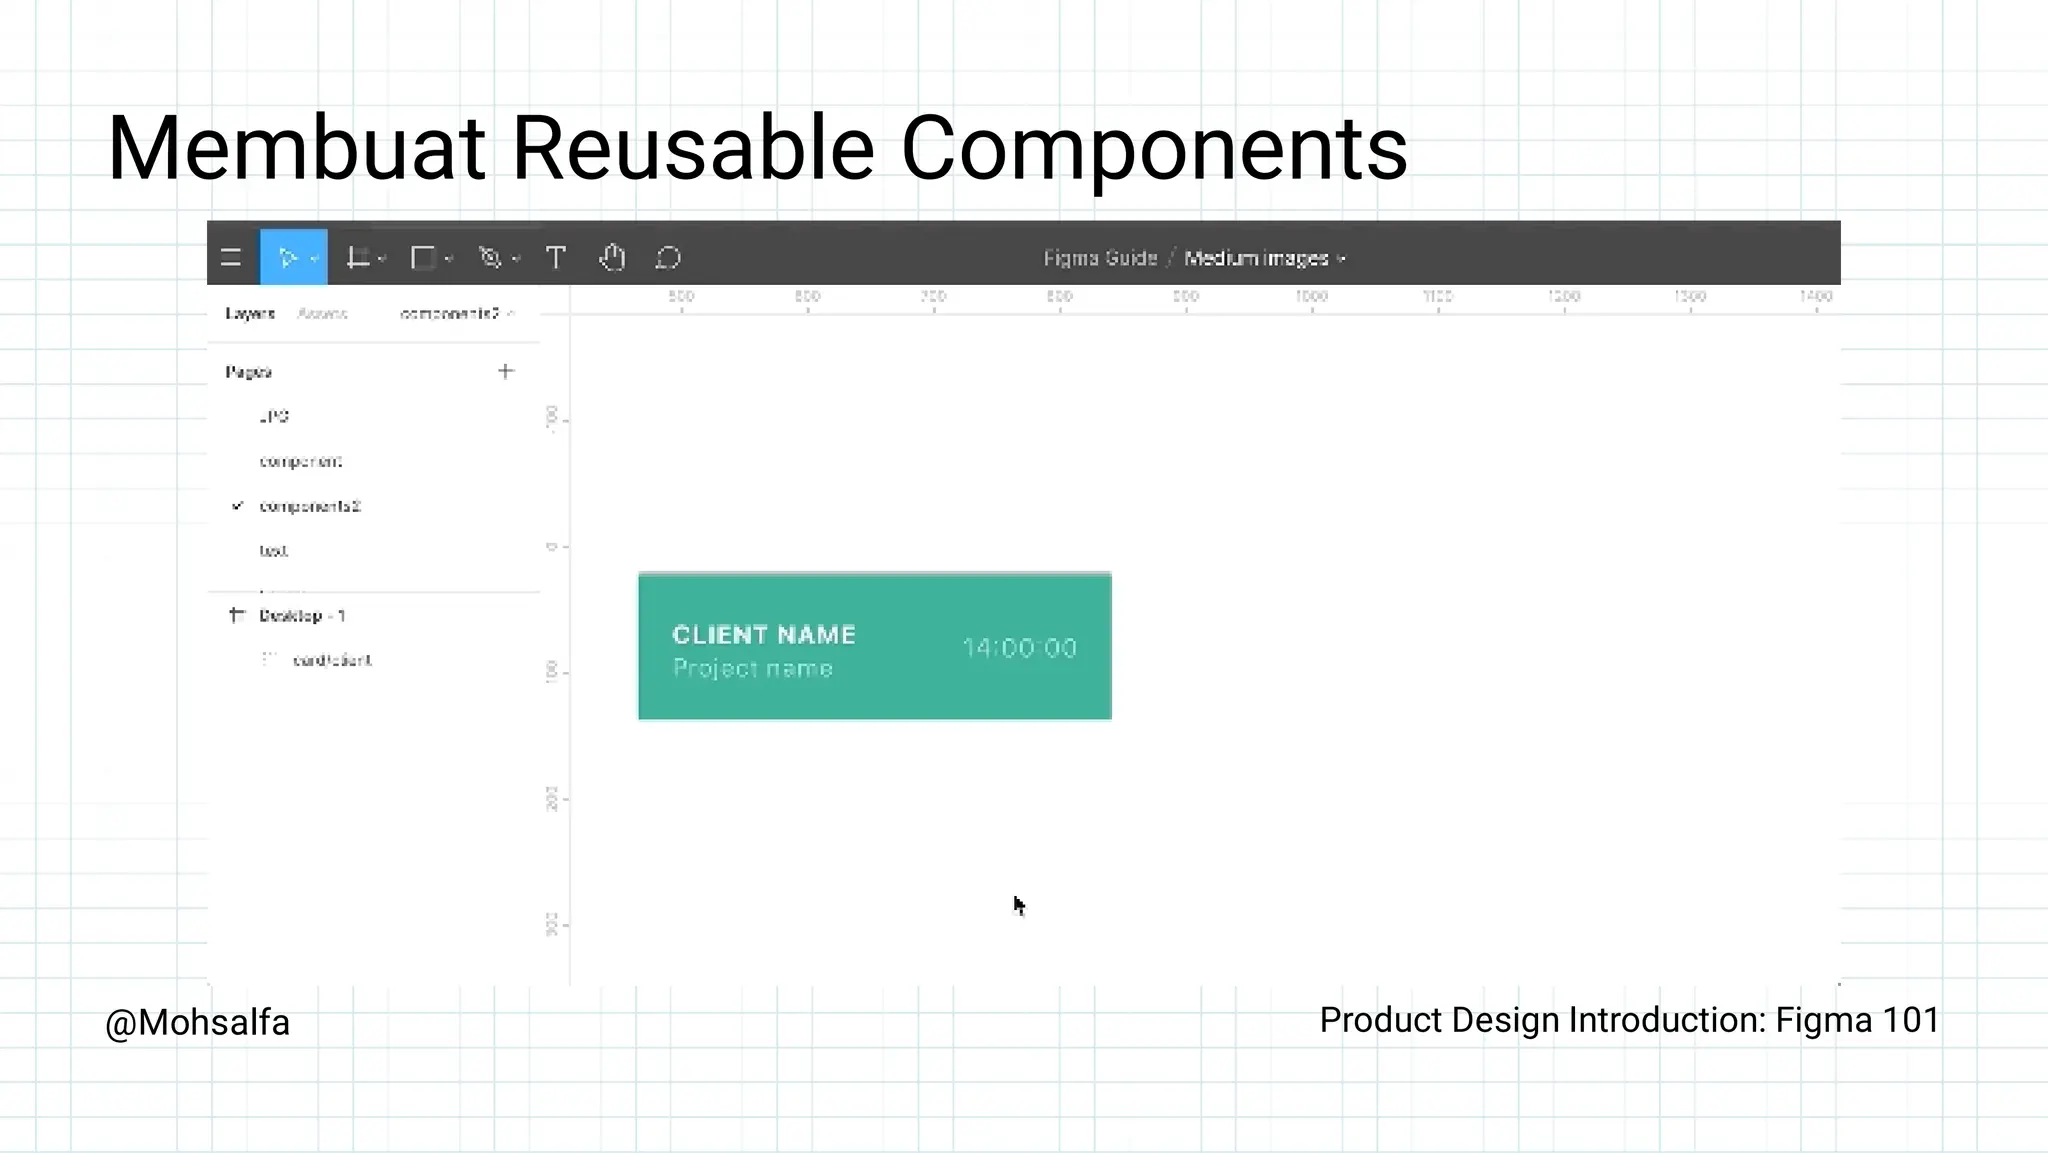Expand the Frame tool dropdown arrow
The height and width of the screenshot is (1153, 2048).
(x=382, y=259)
